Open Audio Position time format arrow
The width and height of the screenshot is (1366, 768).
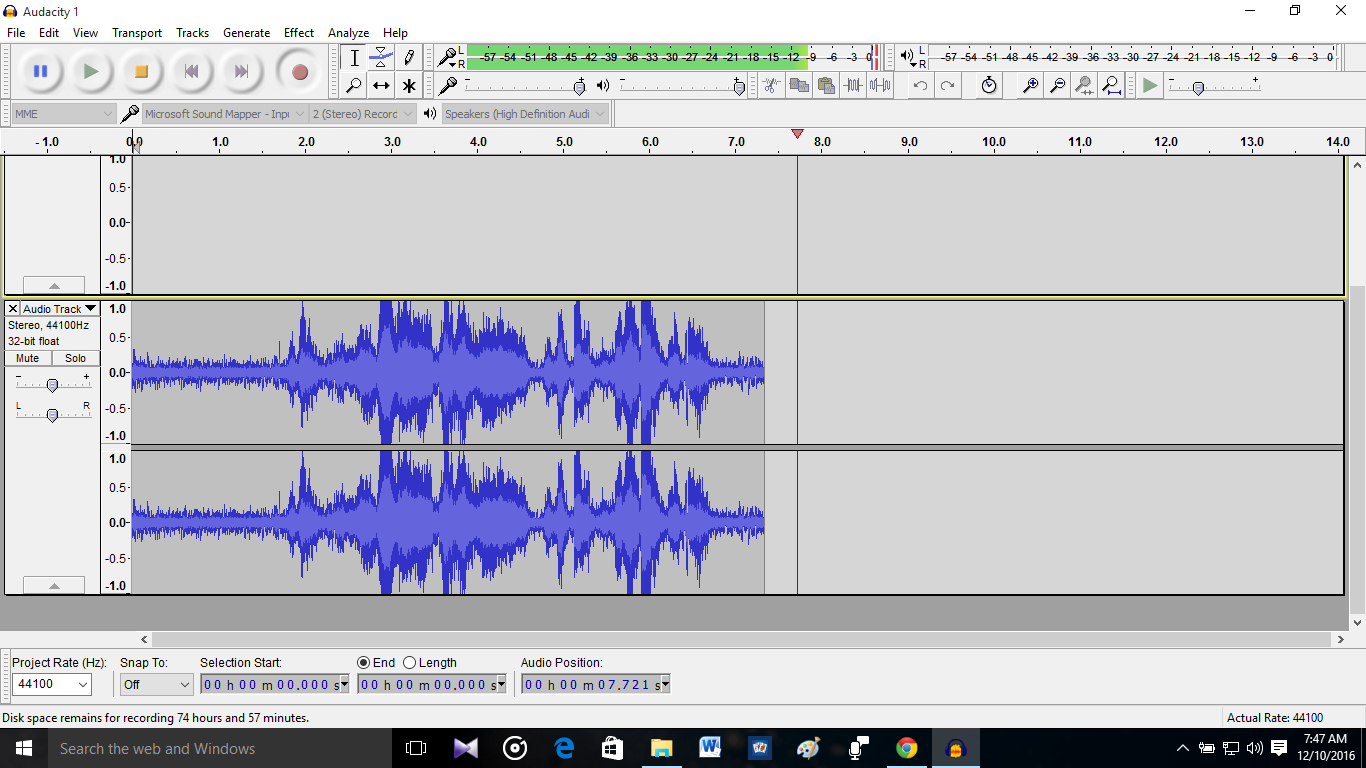tap(664, 685)
